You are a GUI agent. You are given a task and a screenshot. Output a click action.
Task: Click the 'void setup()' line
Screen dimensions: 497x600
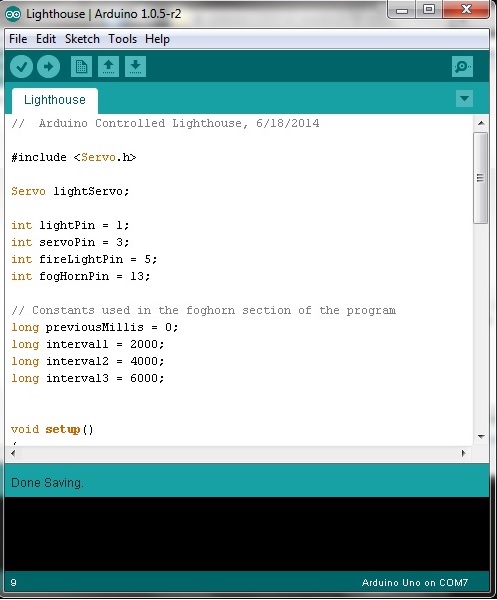[x=52, y=429]
